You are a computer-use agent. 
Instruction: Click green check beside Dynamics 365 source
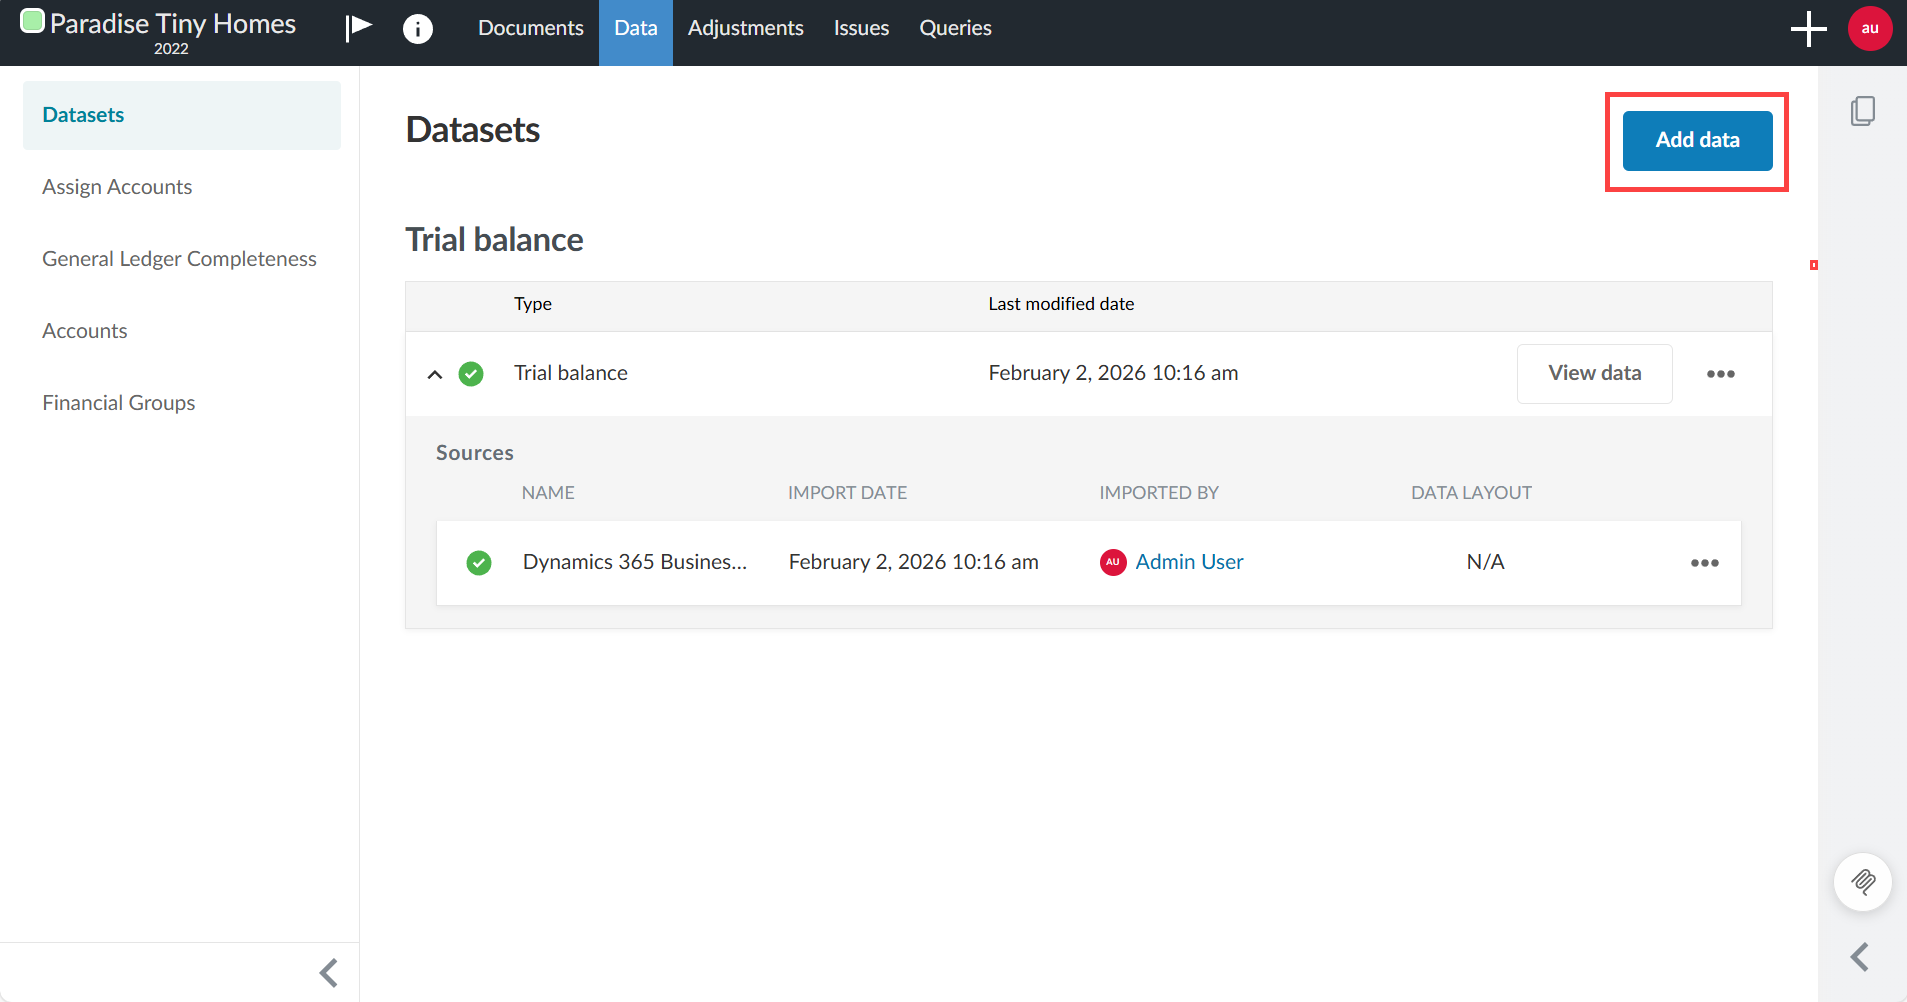(x=479, y=563)
